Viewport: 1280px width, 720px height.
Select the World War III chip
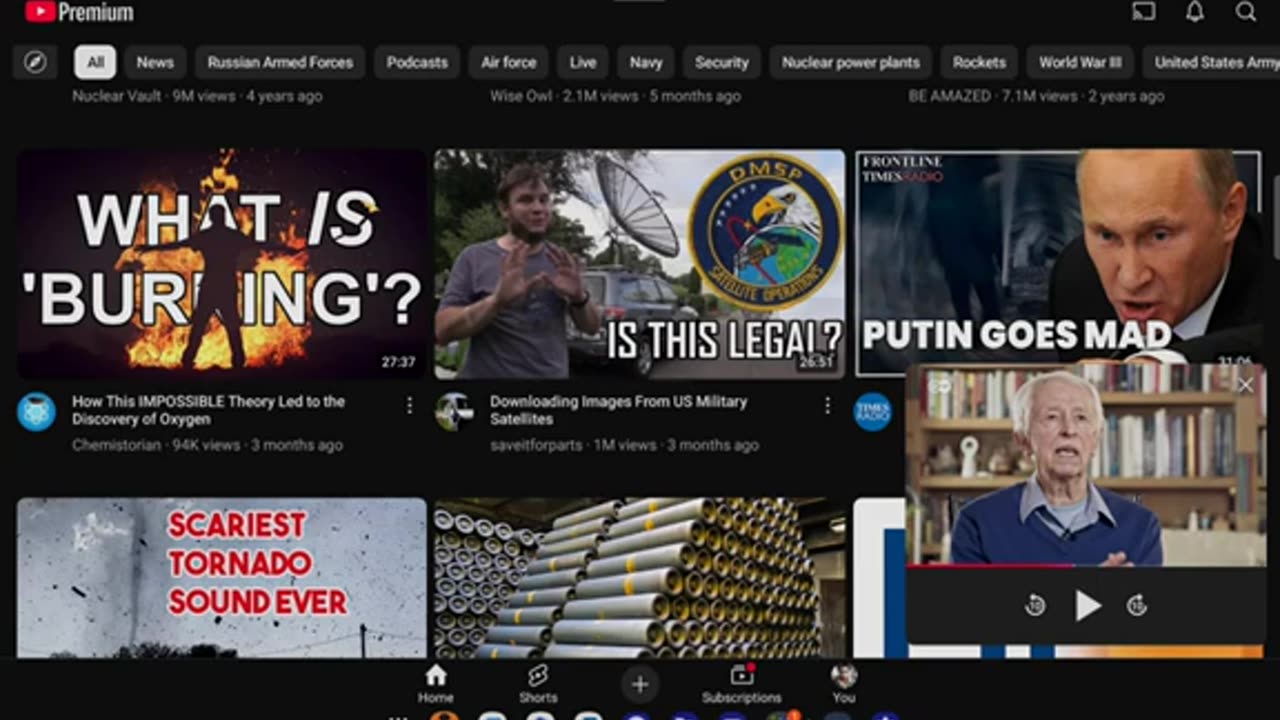[x=1080, y=62]
